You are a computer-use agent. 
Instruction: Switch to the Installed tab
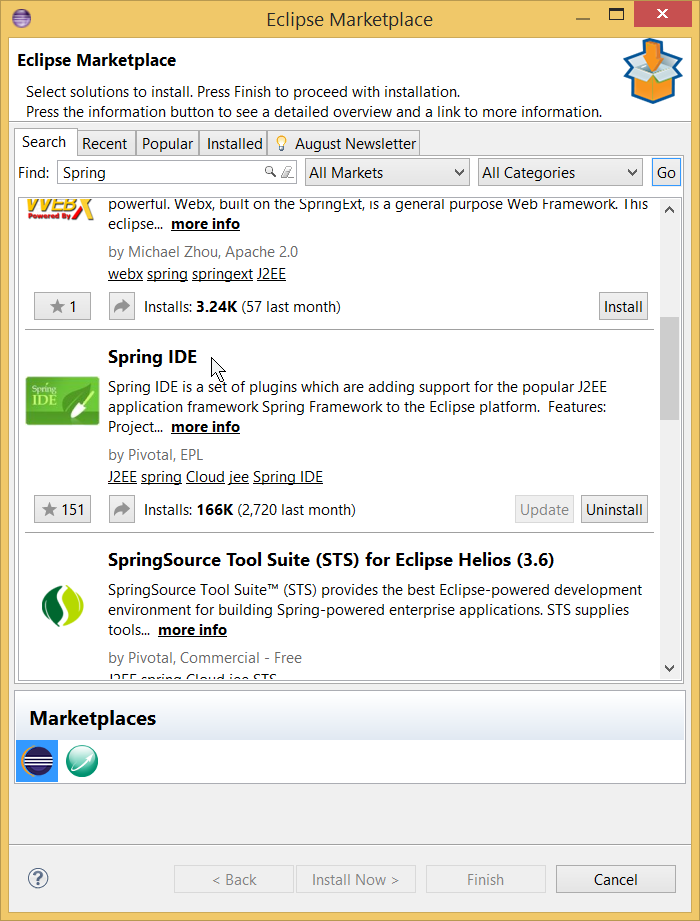(234, 143)
